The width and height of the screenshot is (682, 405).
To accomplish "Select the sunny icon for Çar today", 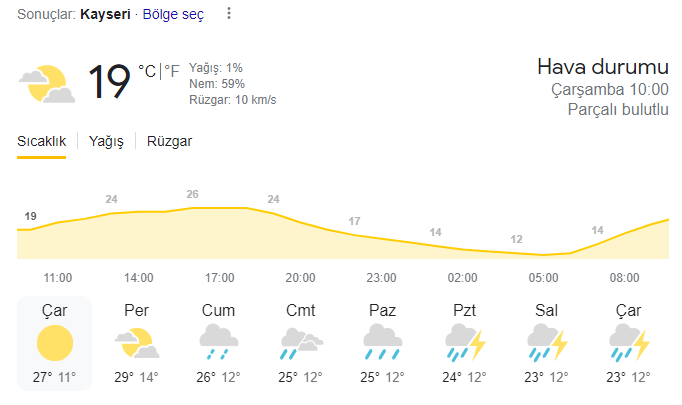I will [x=55, y=343].
